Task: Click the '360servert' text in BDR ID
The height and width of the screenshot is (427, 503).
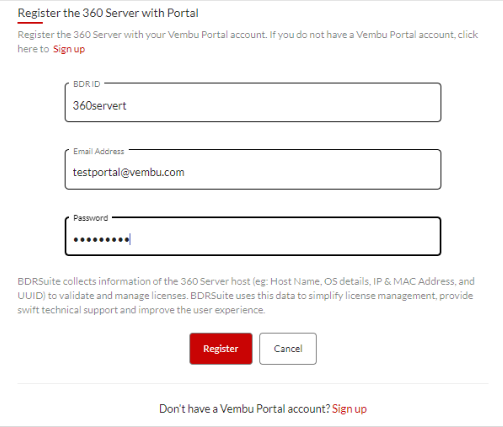Action: [99, 106]
